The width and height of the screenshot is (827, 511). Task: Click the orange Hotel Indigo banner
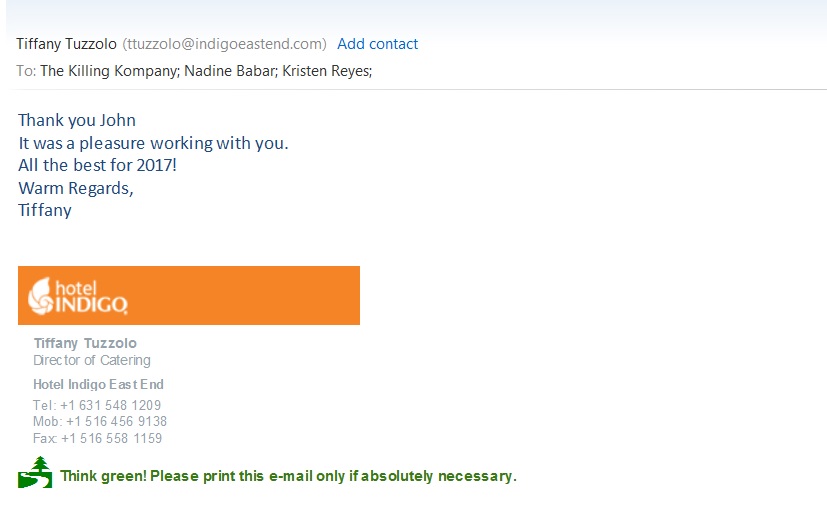point(189,295)
